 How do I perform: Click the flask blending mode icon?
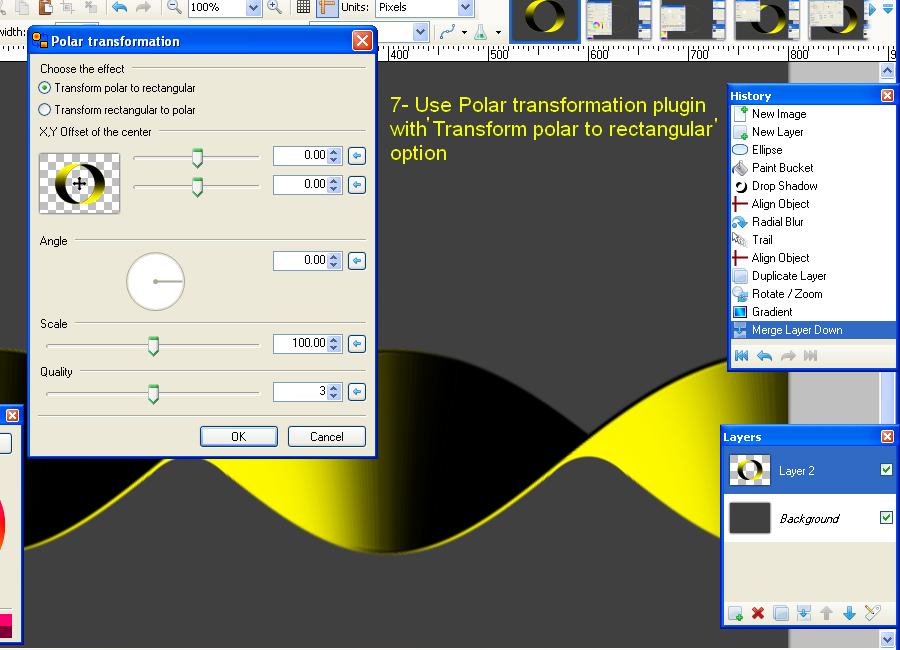pyautogui.click(x=481, y=33)
